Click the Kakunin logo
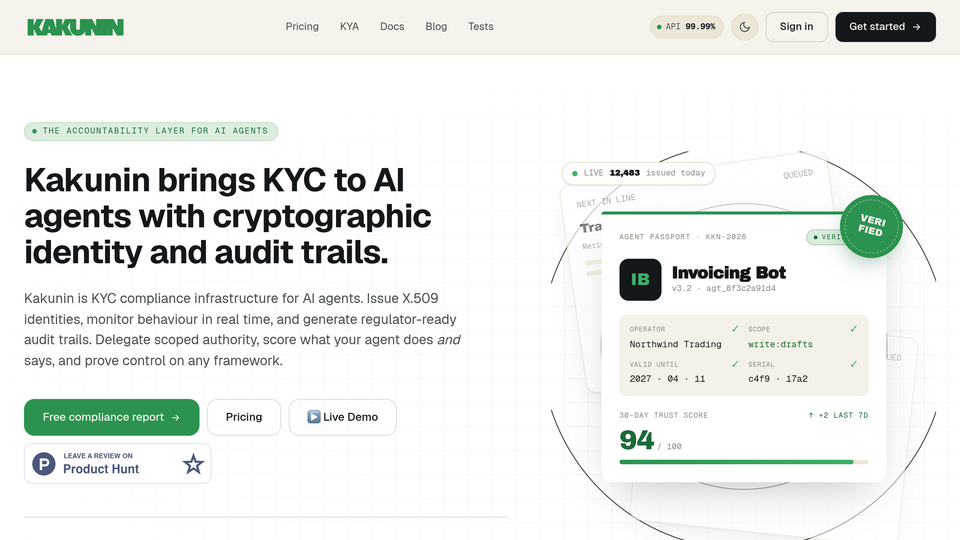Screen dimensions: 960x540 coord(75,27)
